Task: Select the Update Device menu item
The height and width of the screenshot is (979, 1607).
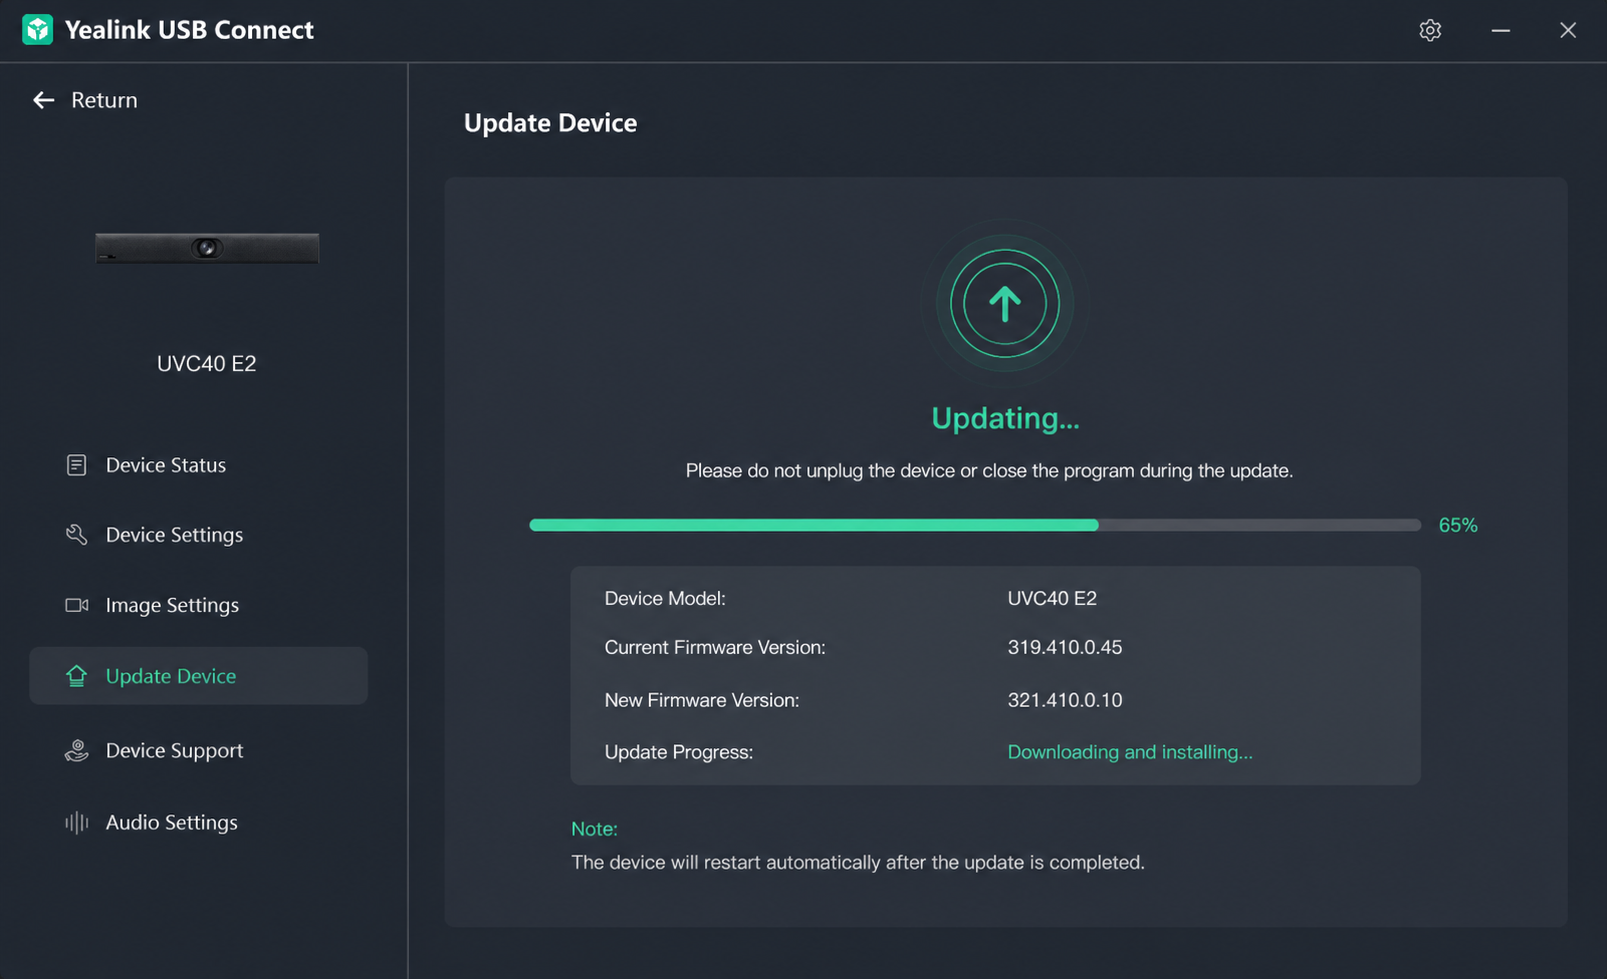Action: pyautogui.click(x=198, y=676)
